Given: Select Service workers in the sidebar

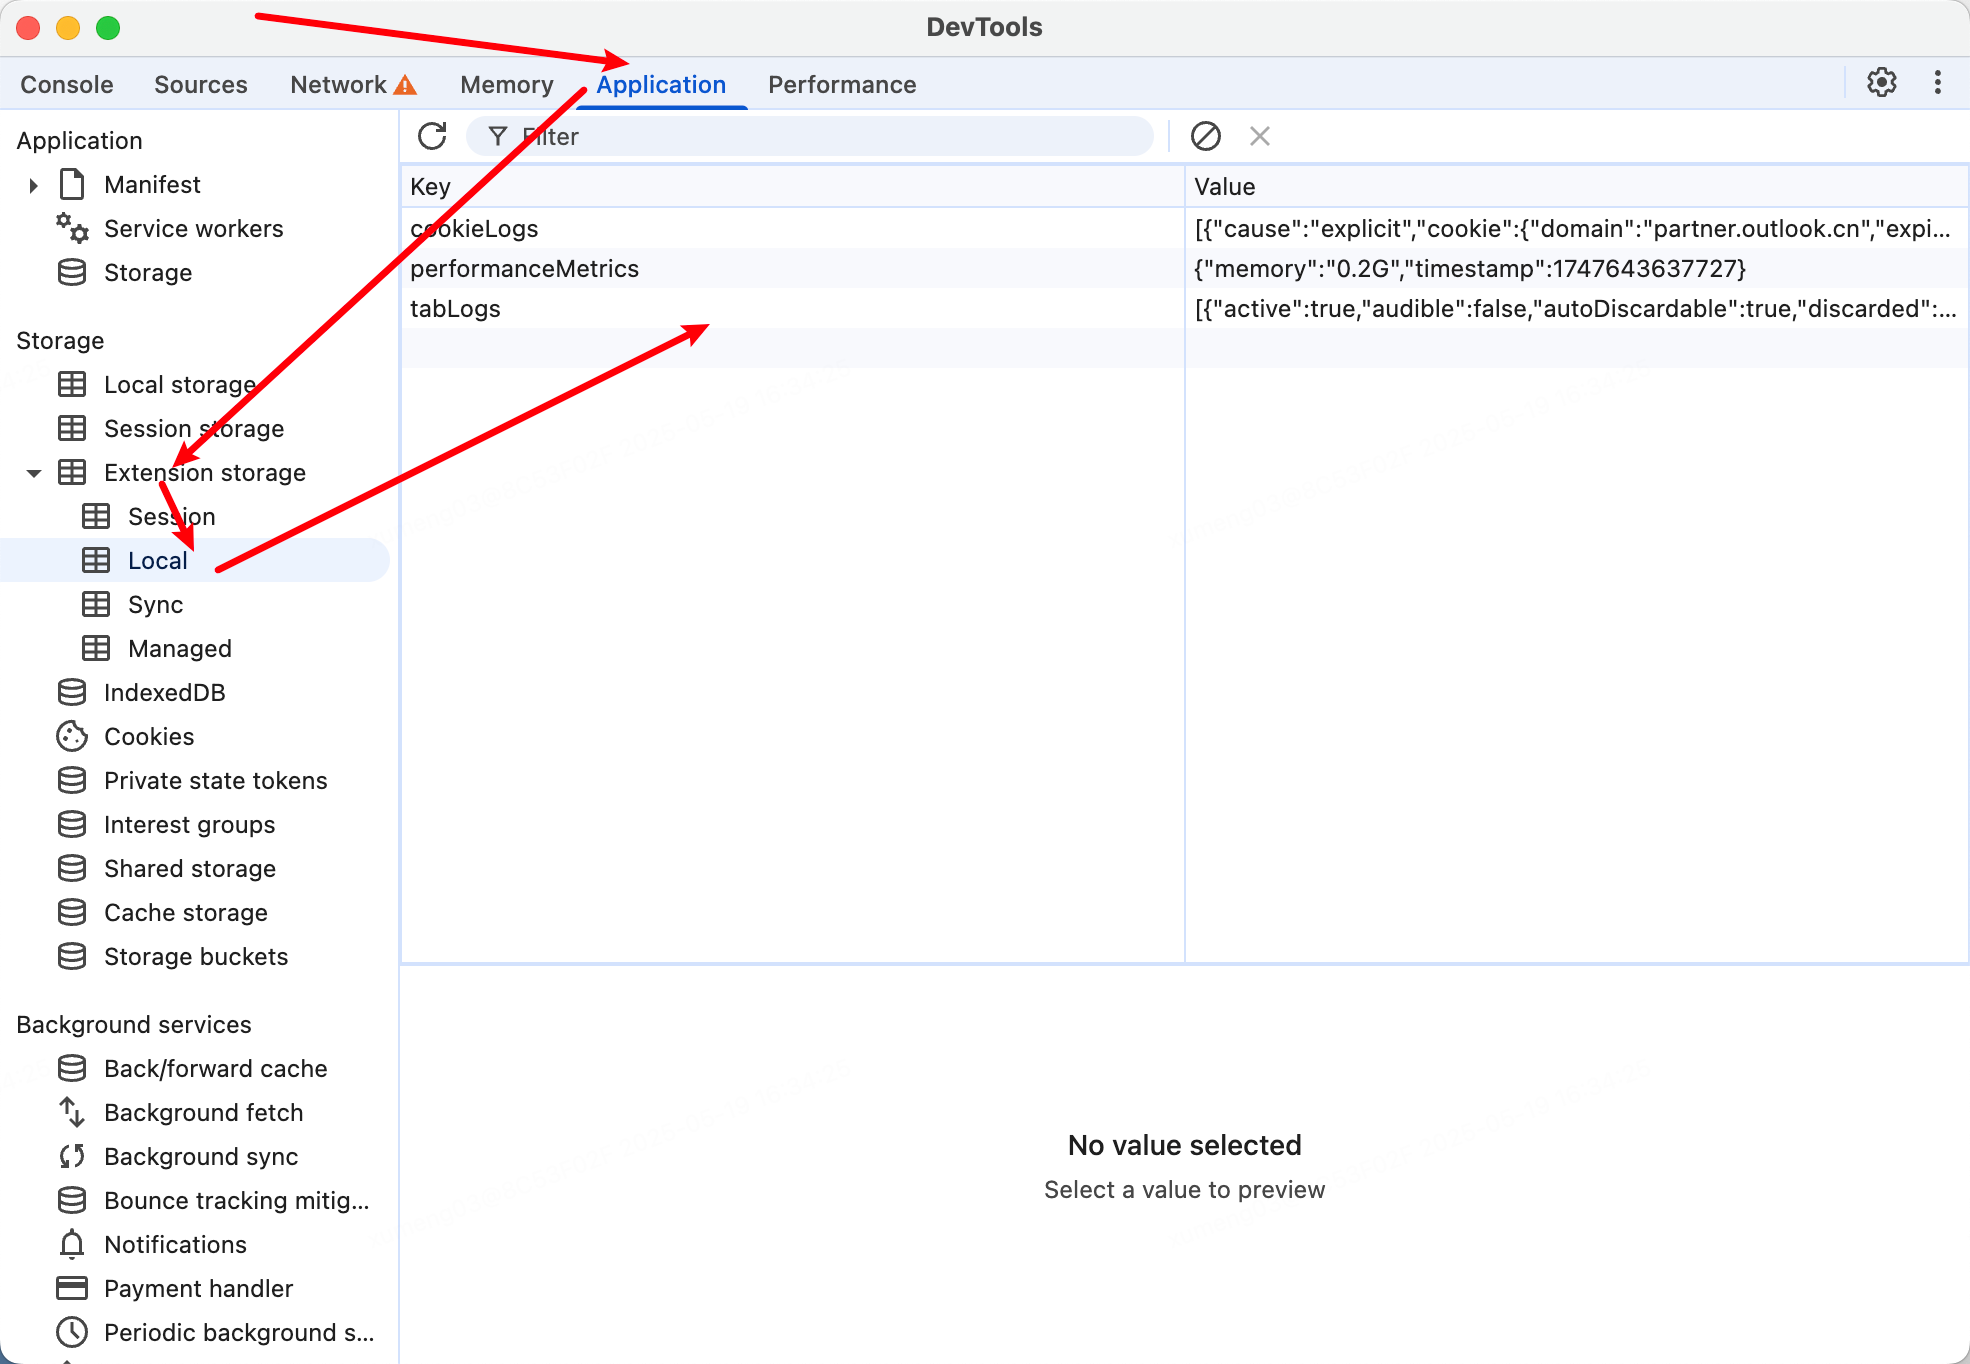Looking at the screenshot, I should 193,229.
